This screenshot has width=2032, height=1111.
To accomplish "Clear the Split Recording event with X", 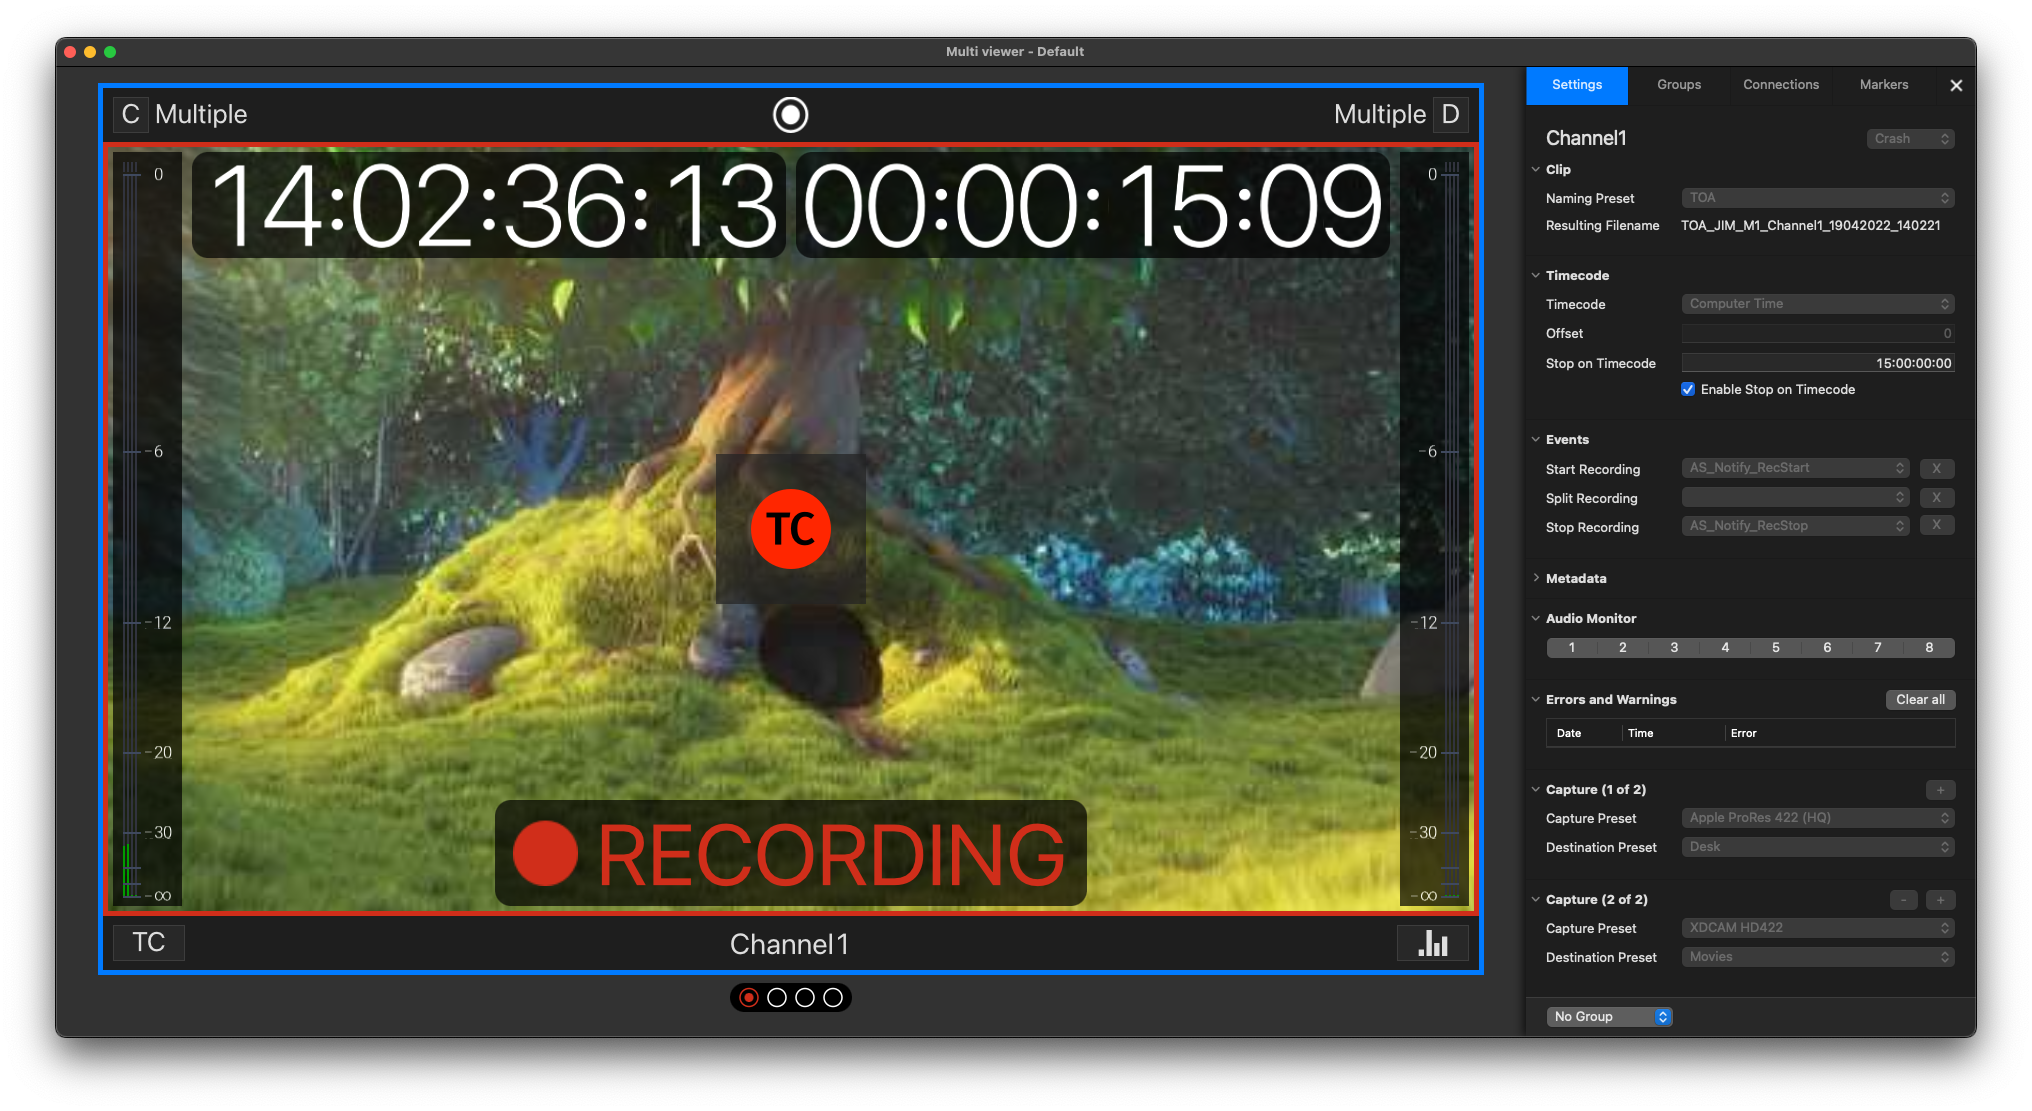I will tap(1936, 497).
